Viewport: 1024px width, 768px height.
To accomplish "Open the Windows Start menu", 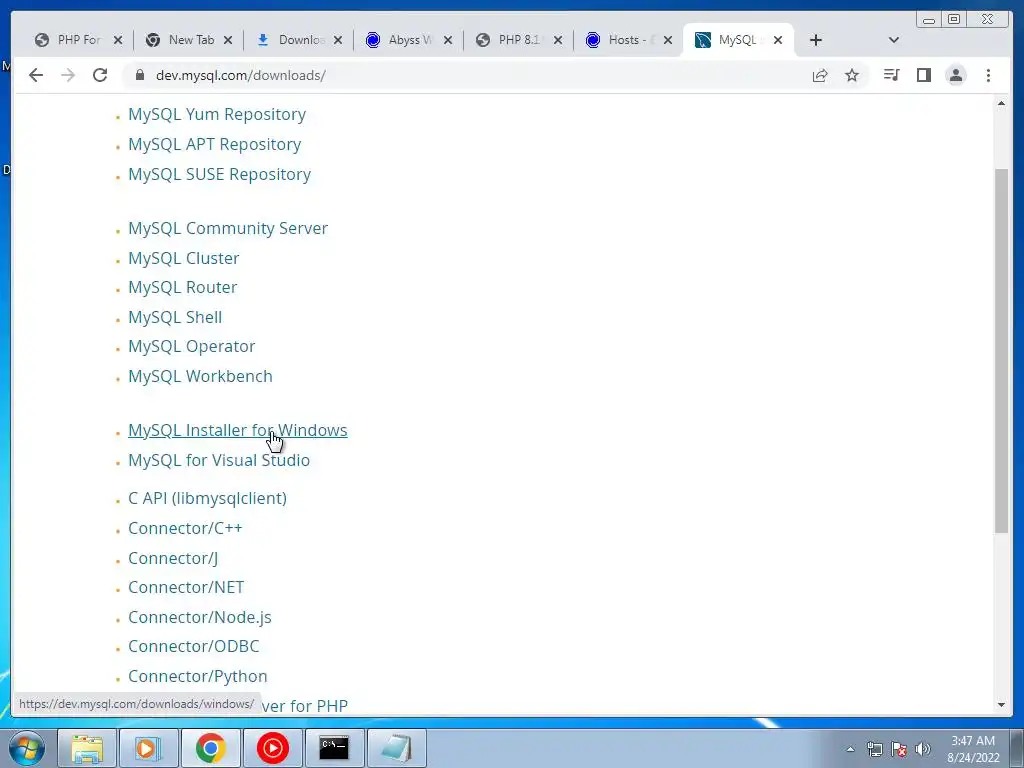I will click(27, 748).
